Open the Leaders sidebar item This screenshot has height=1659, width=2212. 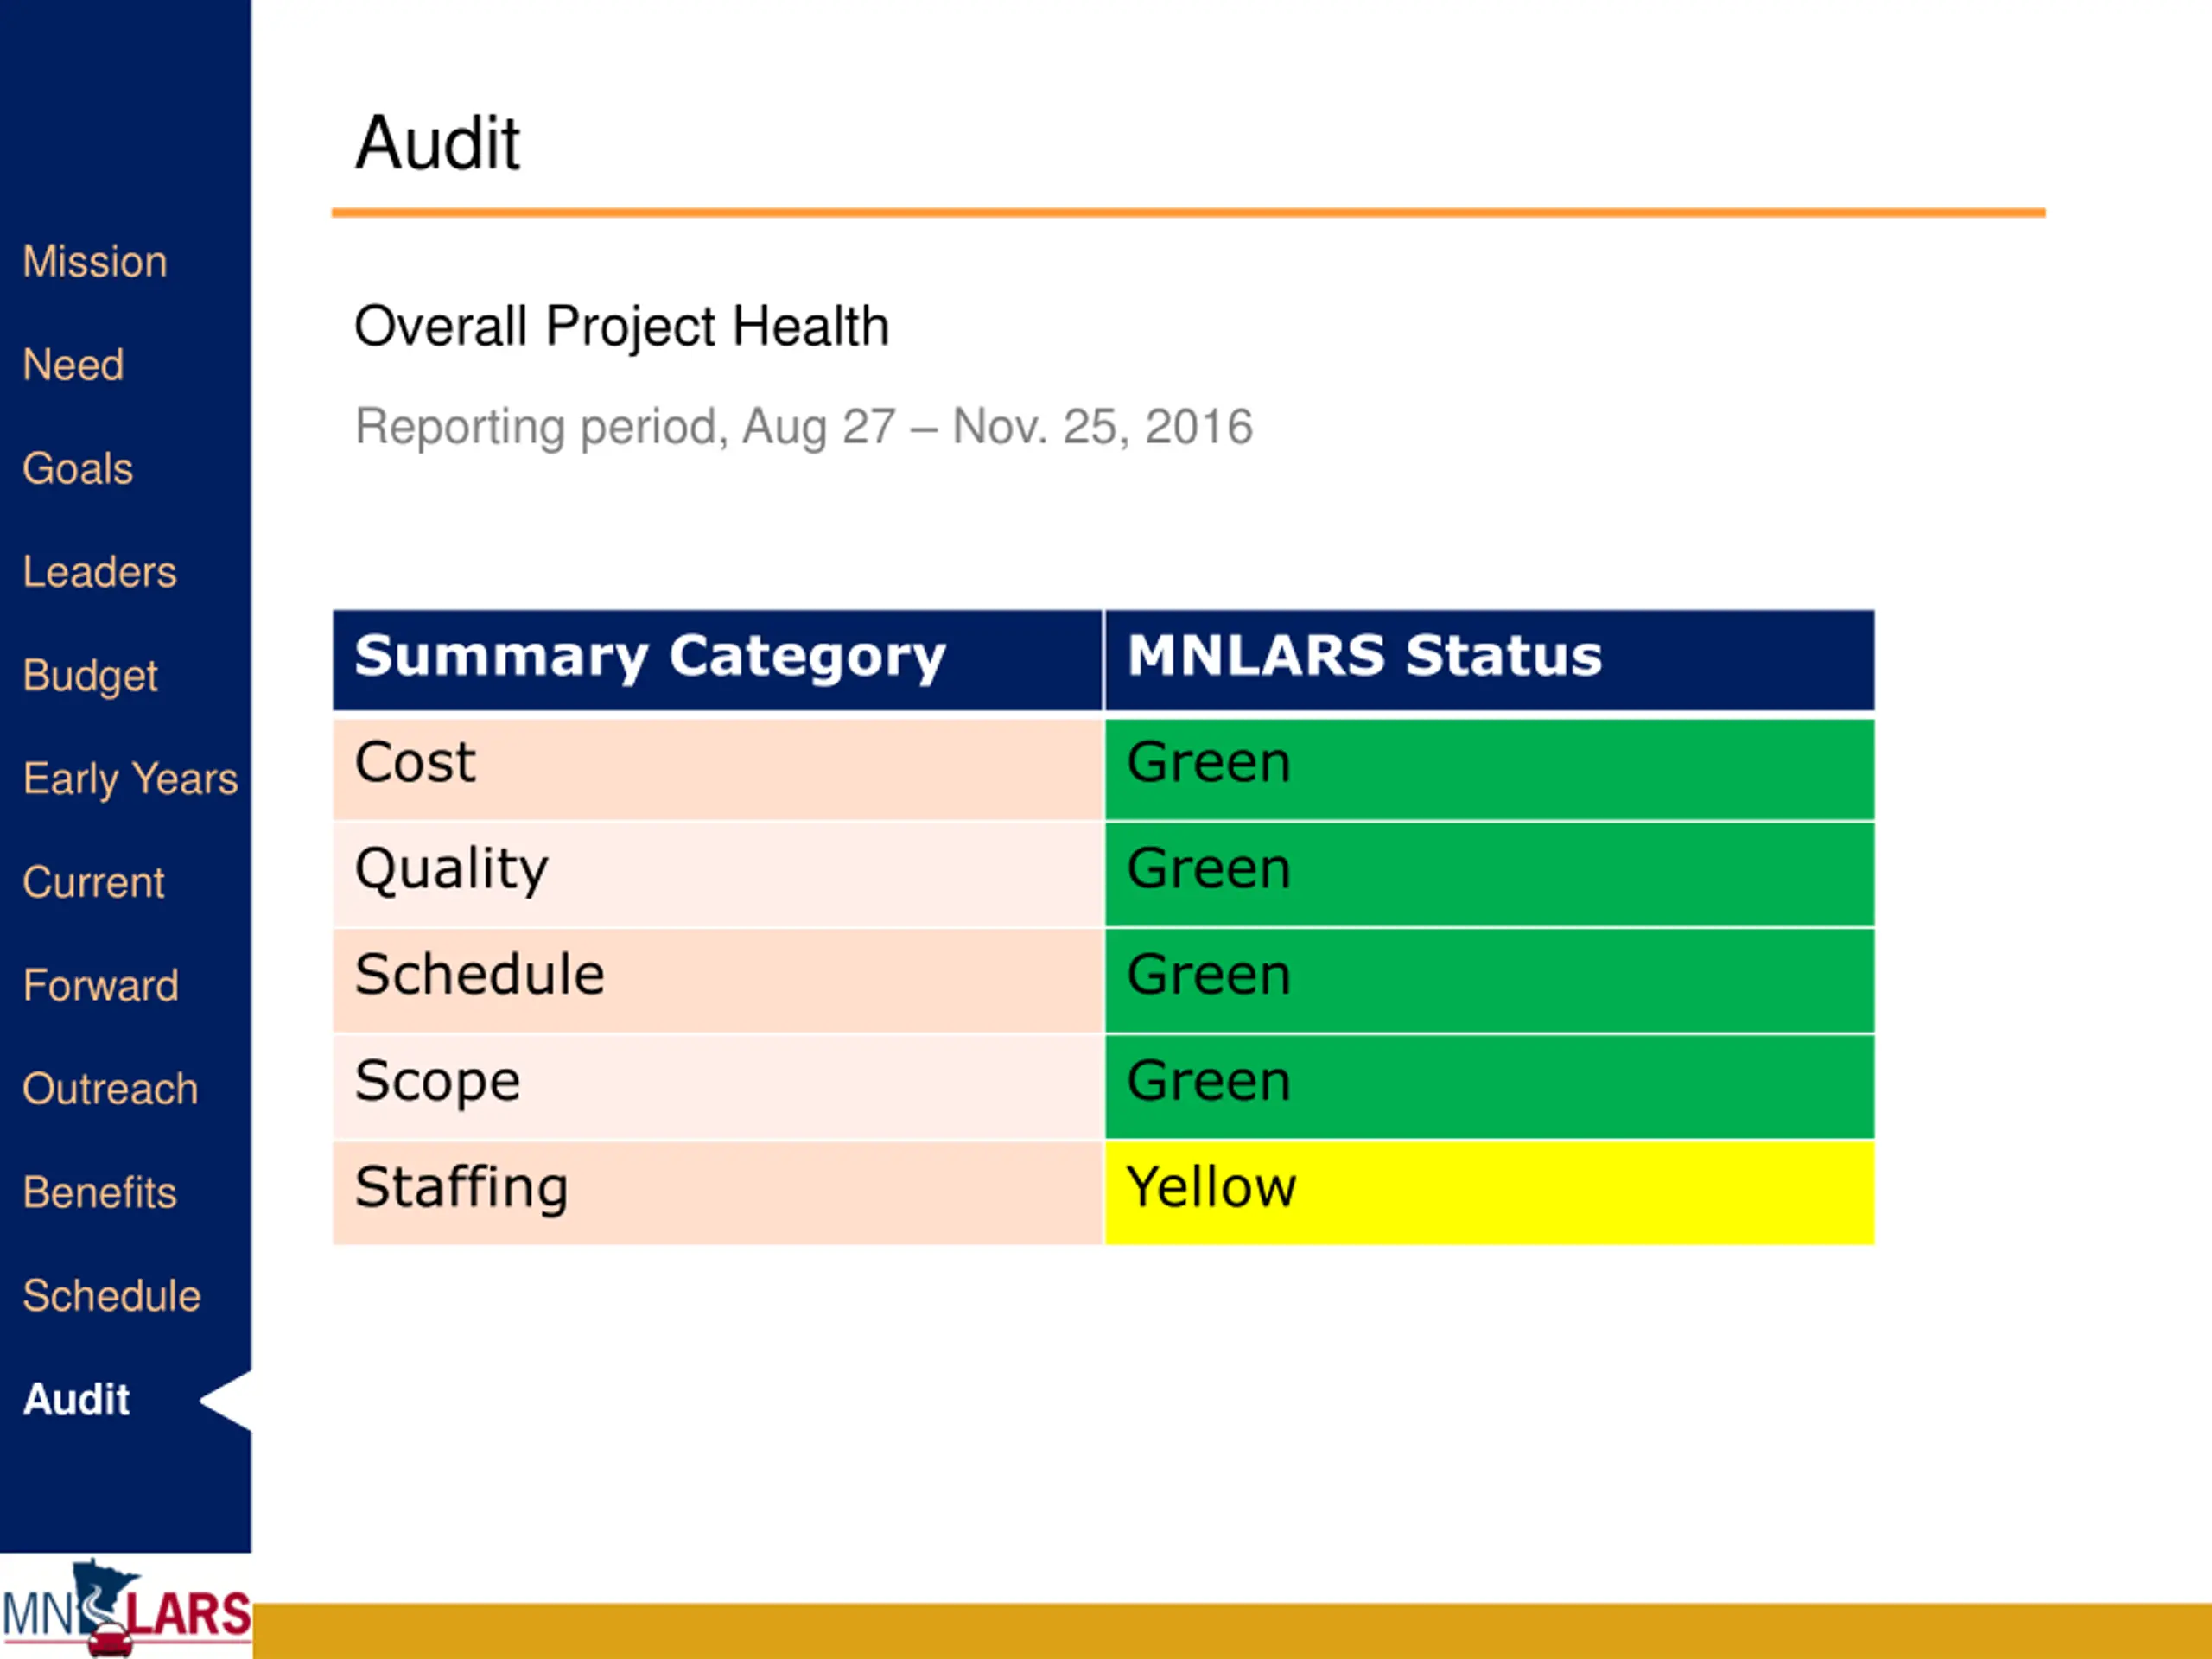[x=100, y=572]
